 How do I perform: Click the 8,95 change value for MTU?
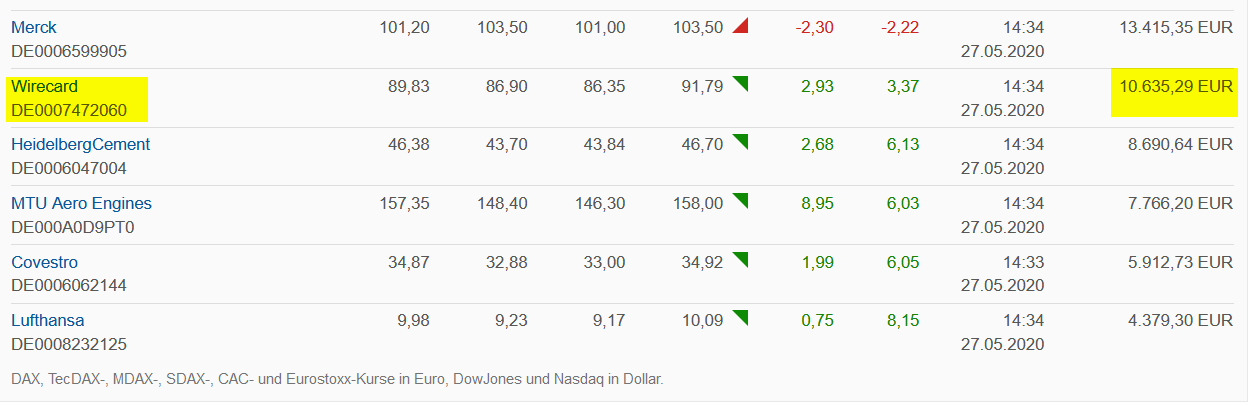[817, 204]
